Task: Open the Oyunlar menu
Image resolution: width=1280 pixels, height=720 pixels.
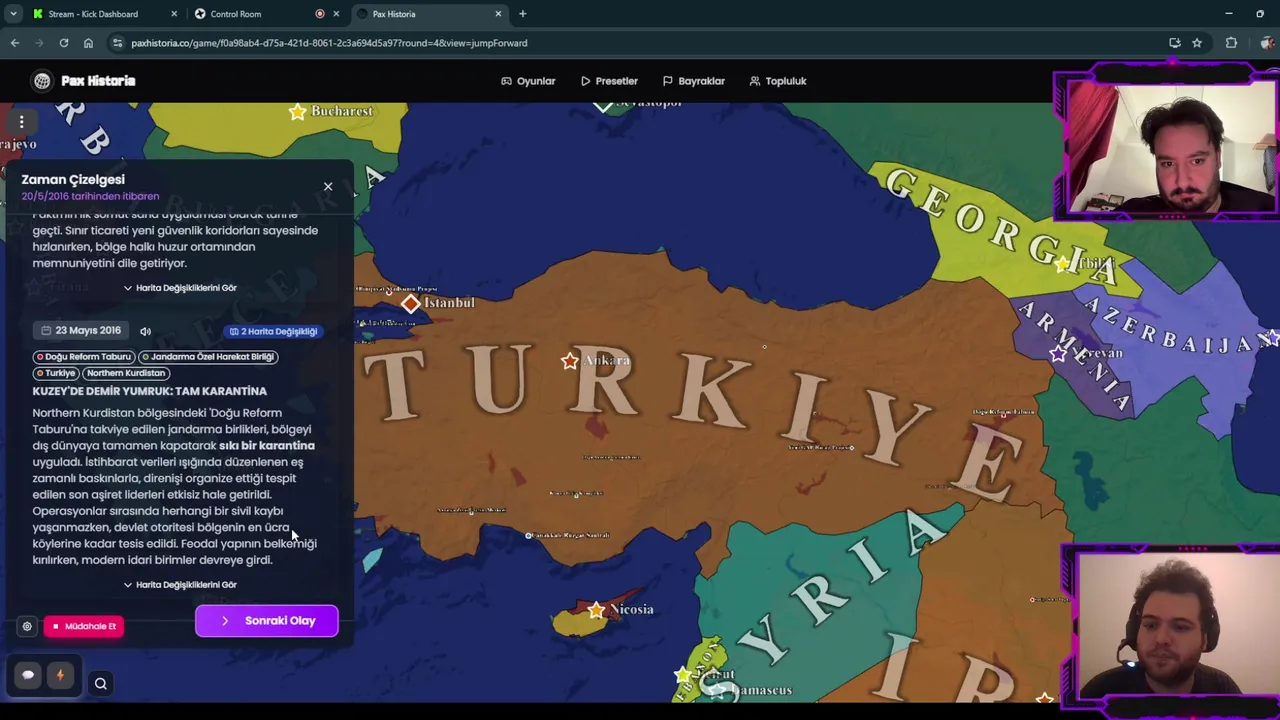Action: click(x=528, y=81)
